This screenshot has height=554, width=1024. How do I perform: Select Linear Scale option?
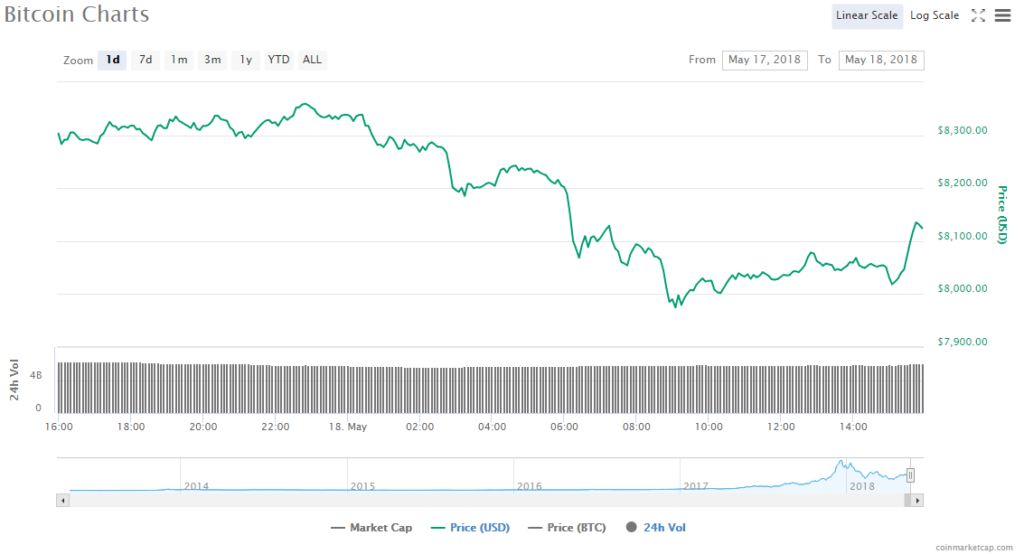(x=867, y=15)
